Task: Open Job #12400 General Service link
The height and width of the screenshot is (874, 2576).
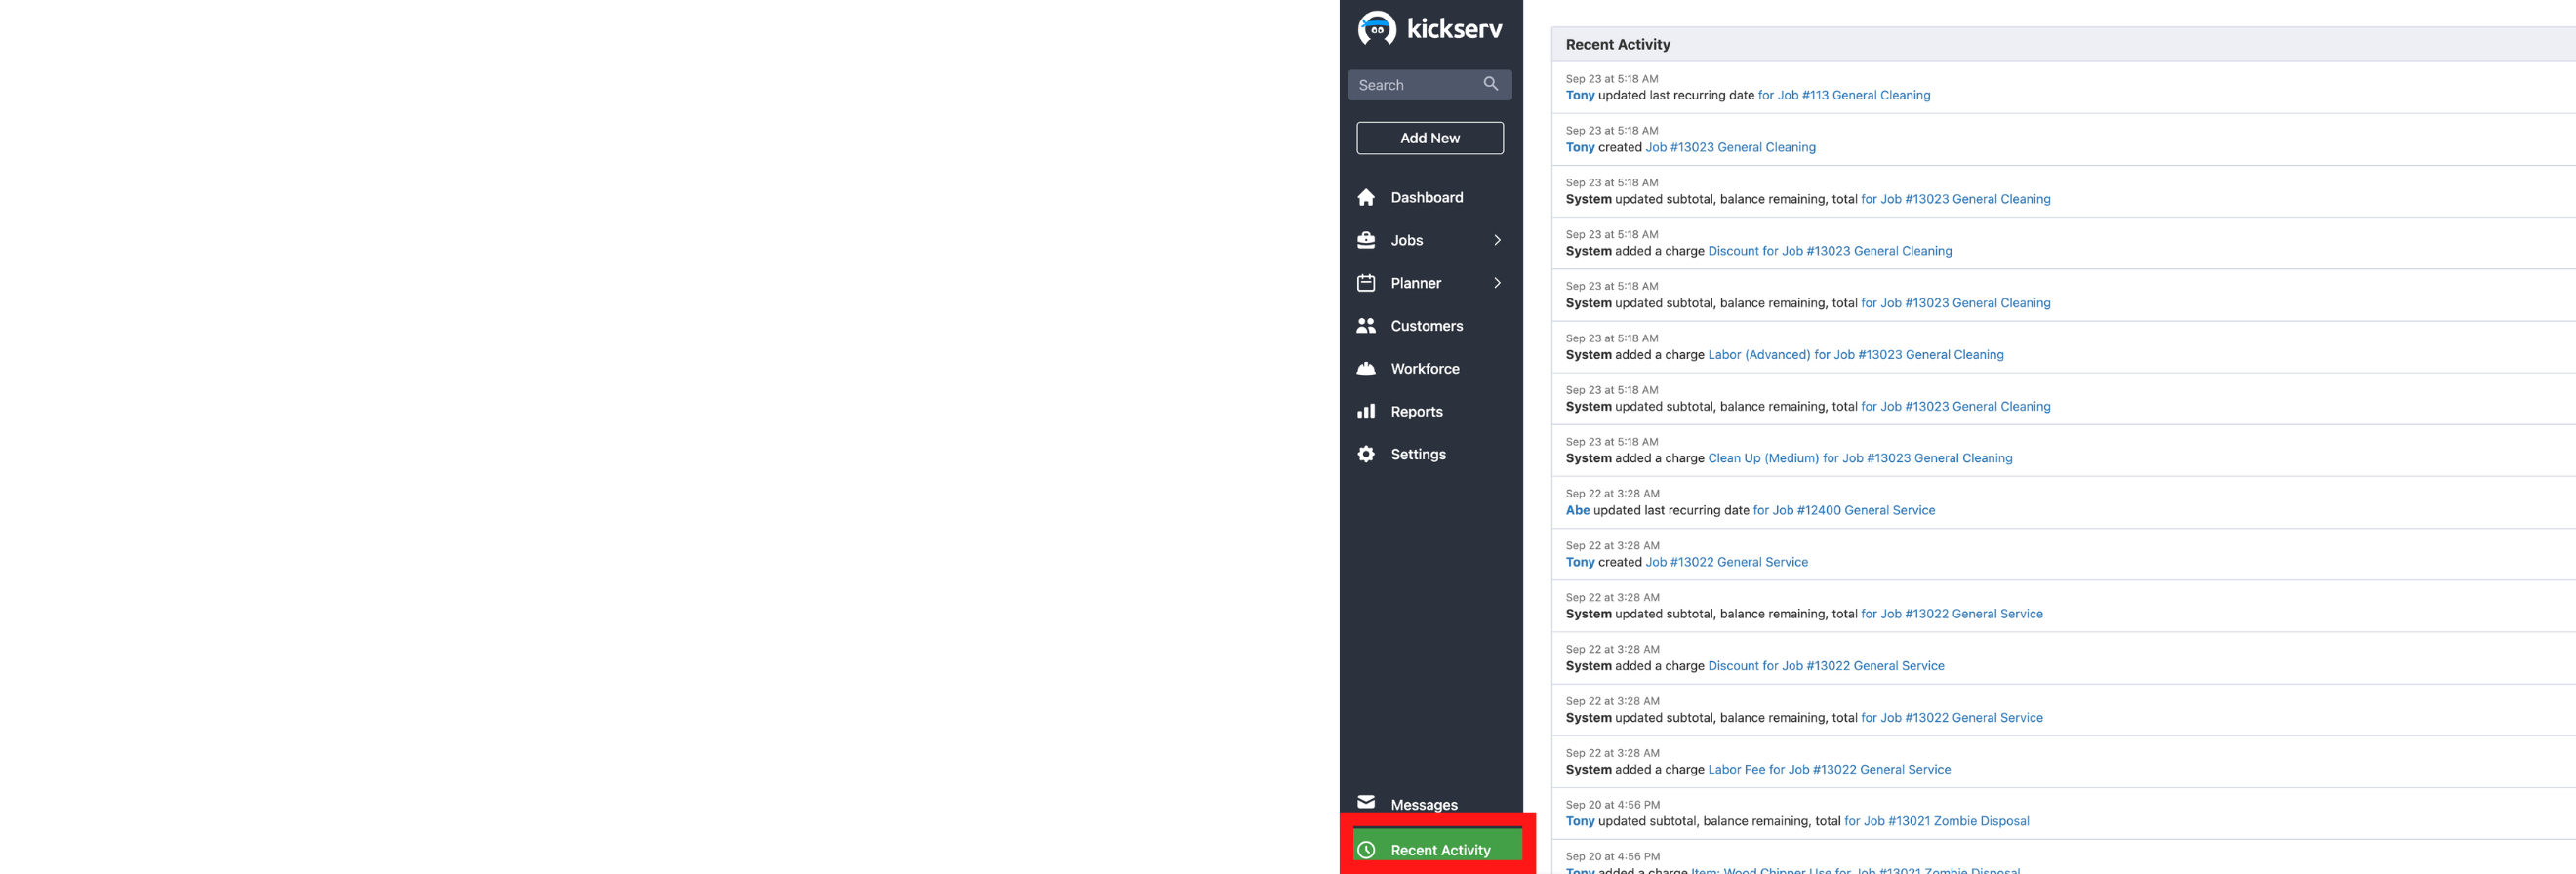Action: point(1843,511)
